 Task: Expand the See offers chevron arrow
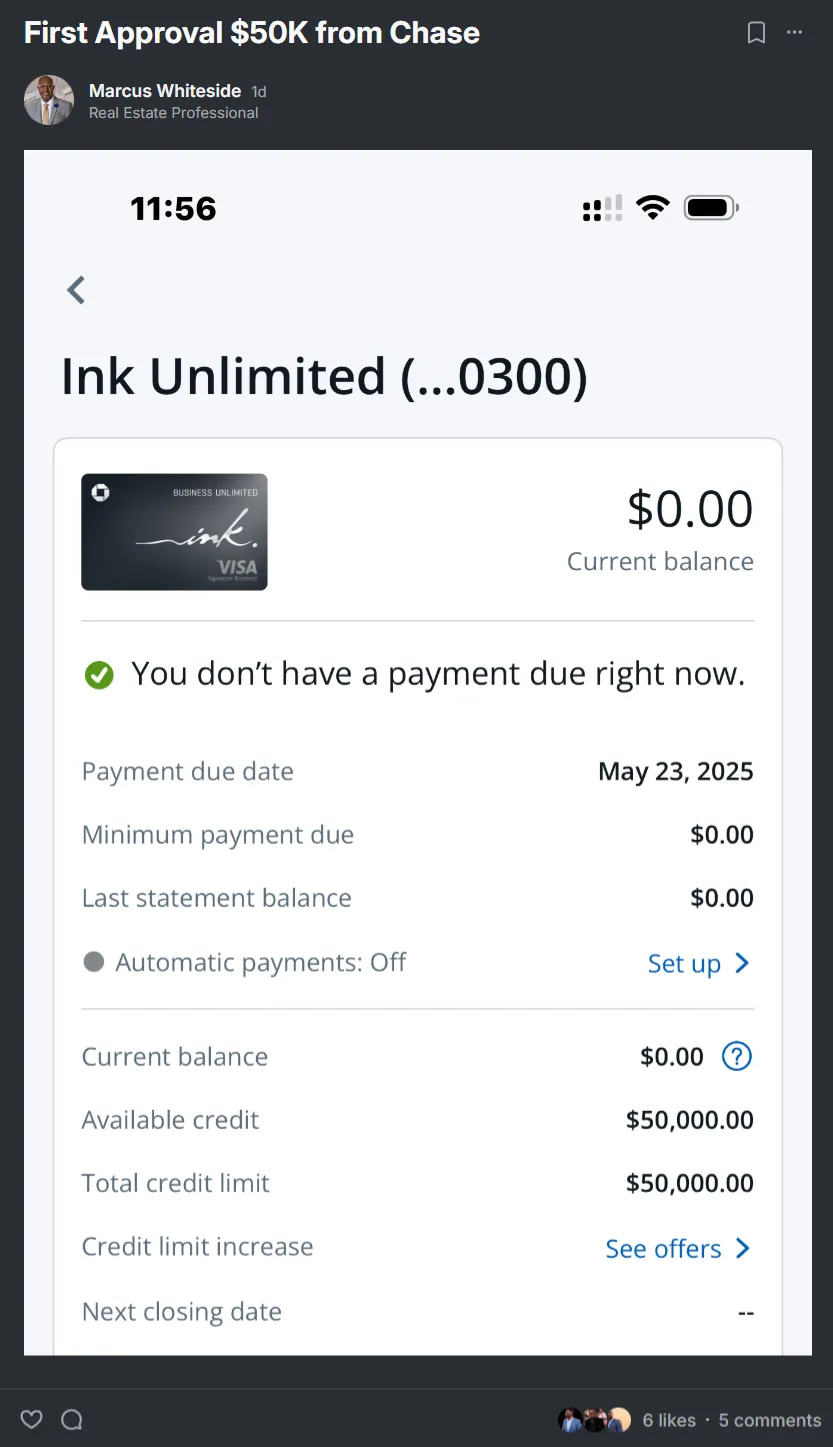point(742,1248)
